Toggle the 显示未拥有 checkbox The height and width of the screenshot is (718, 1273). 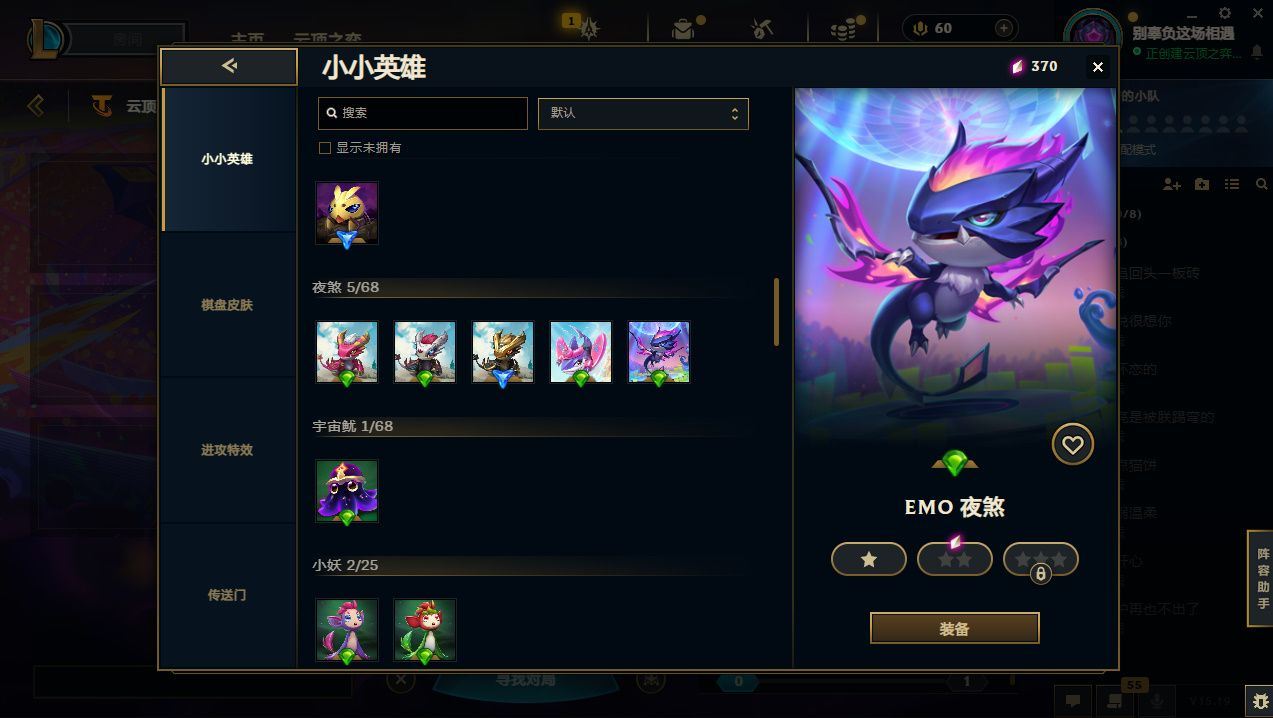pyautogui.click(x=324, y=147)
